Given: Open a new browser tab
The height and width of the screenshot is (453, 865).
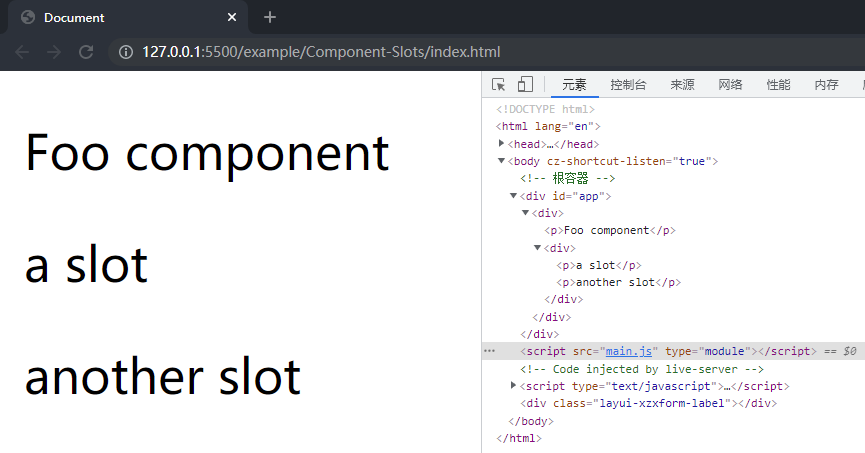Looking at the screenshot, I should (x=269, y=17).
